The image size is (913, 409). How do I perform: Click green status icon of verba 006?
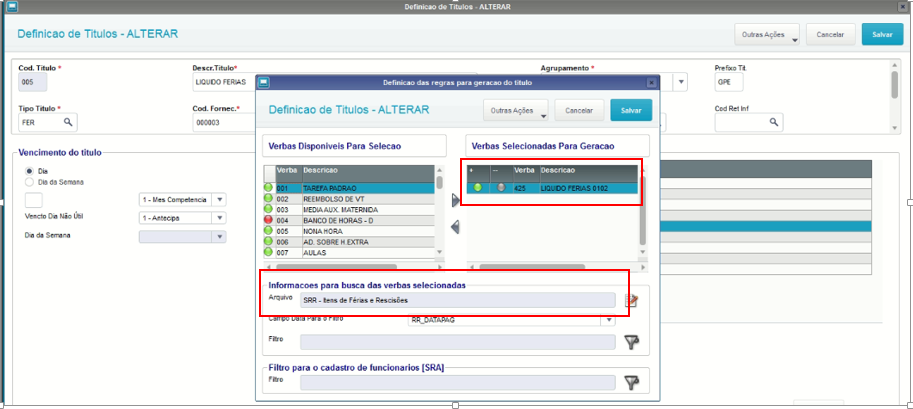click(268, 242)
